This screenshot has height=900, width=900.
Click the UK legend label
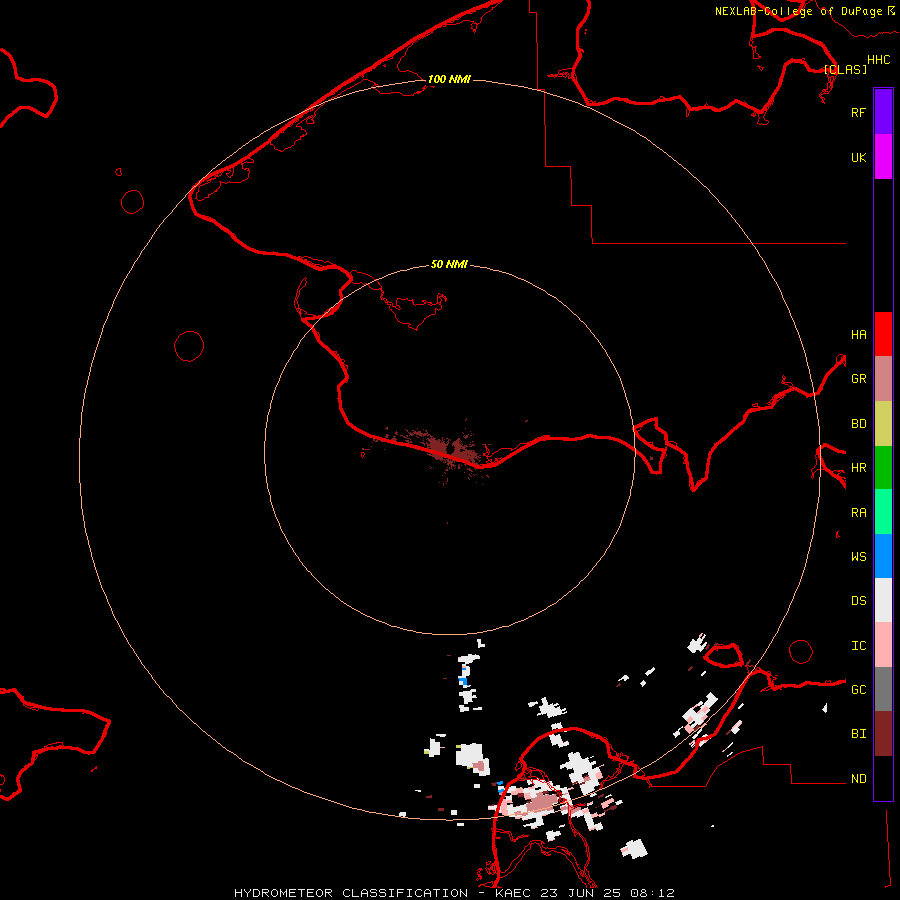pos(858,157)
